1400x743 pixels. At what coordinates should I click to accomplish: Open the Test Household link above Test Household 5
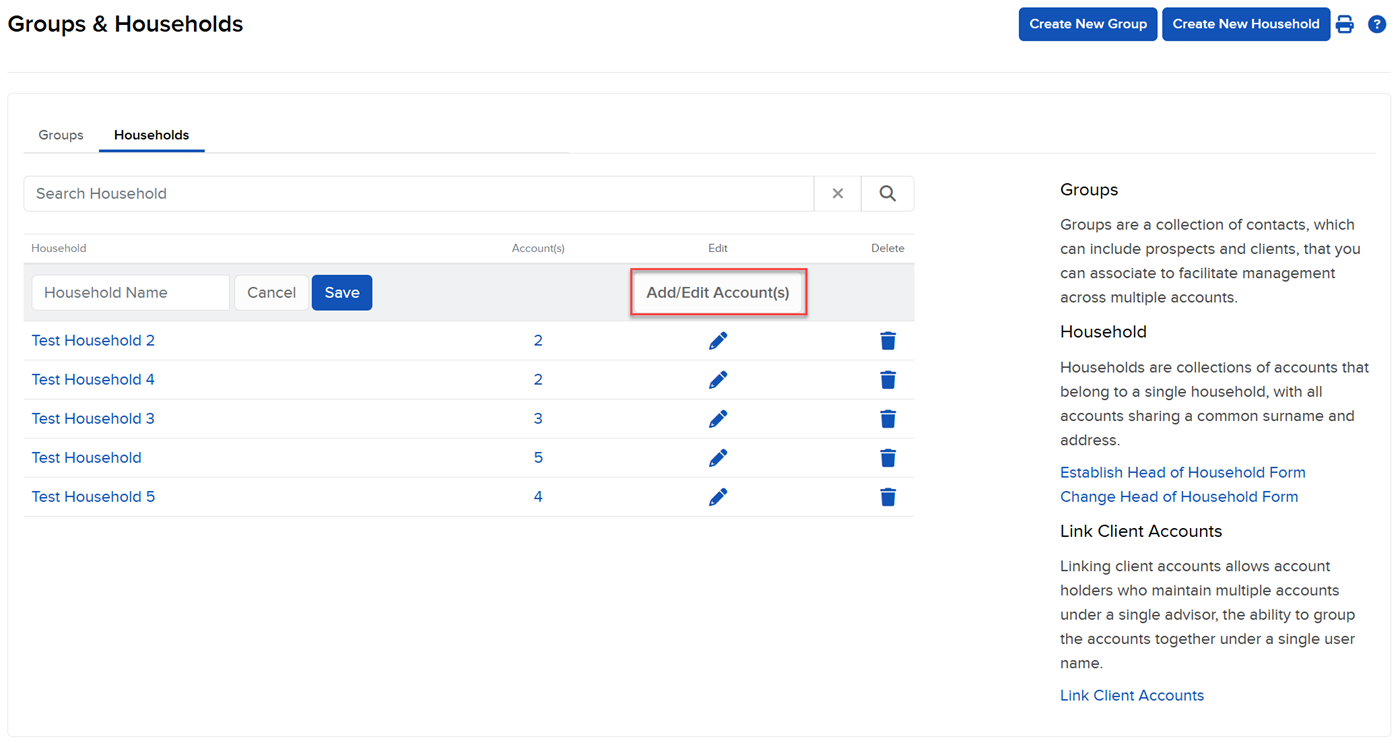click(x=87, y=458)
